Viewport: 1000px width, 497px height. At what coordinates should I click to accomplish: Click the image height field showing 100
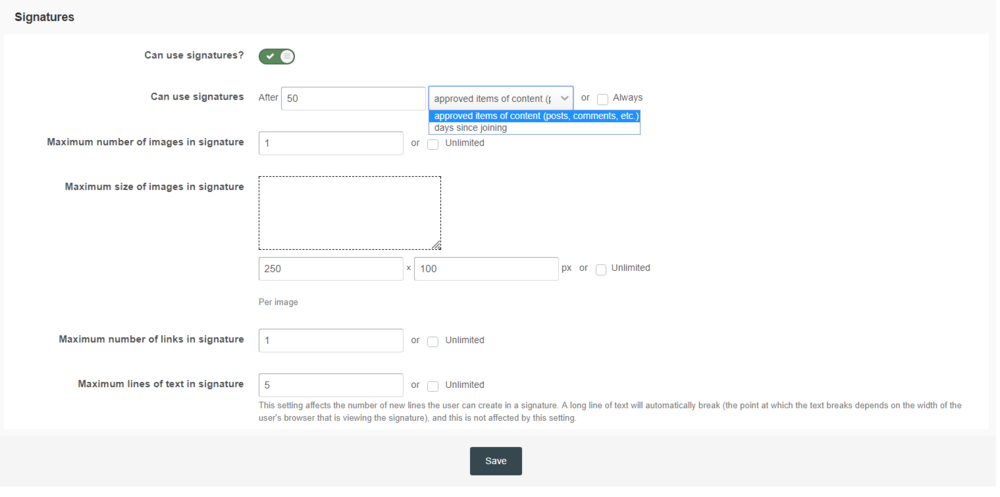pyautogui.click(x=486, y=269)
